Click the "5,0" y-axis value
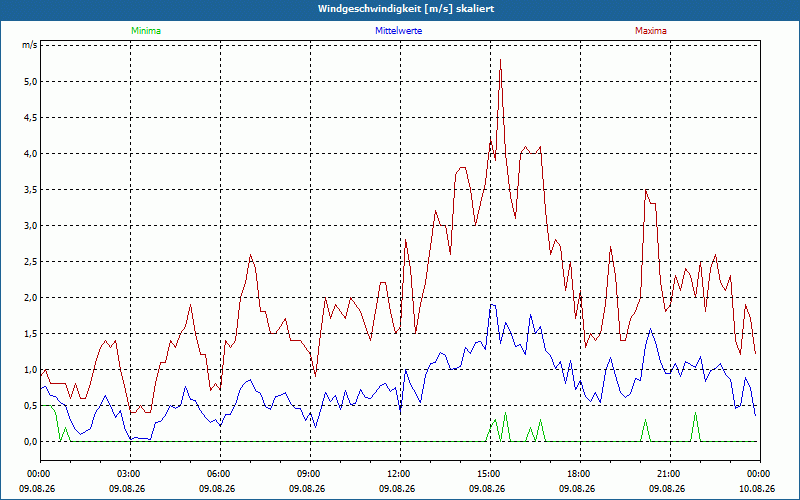 coord(31,81)
